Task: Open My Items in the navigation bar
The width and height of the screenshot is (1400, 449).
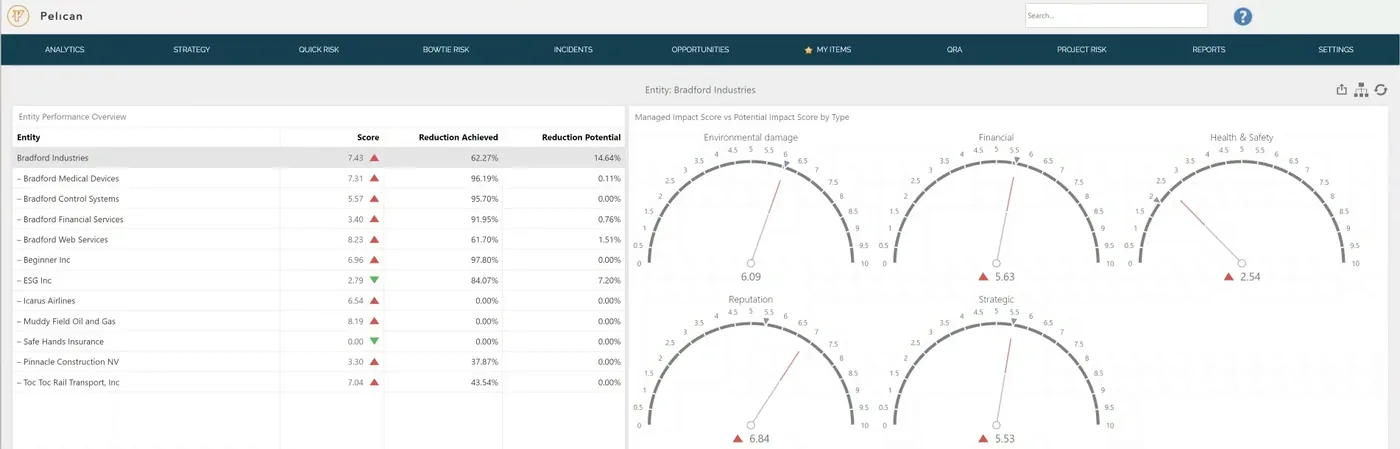Action: click(x=834, y=49)
